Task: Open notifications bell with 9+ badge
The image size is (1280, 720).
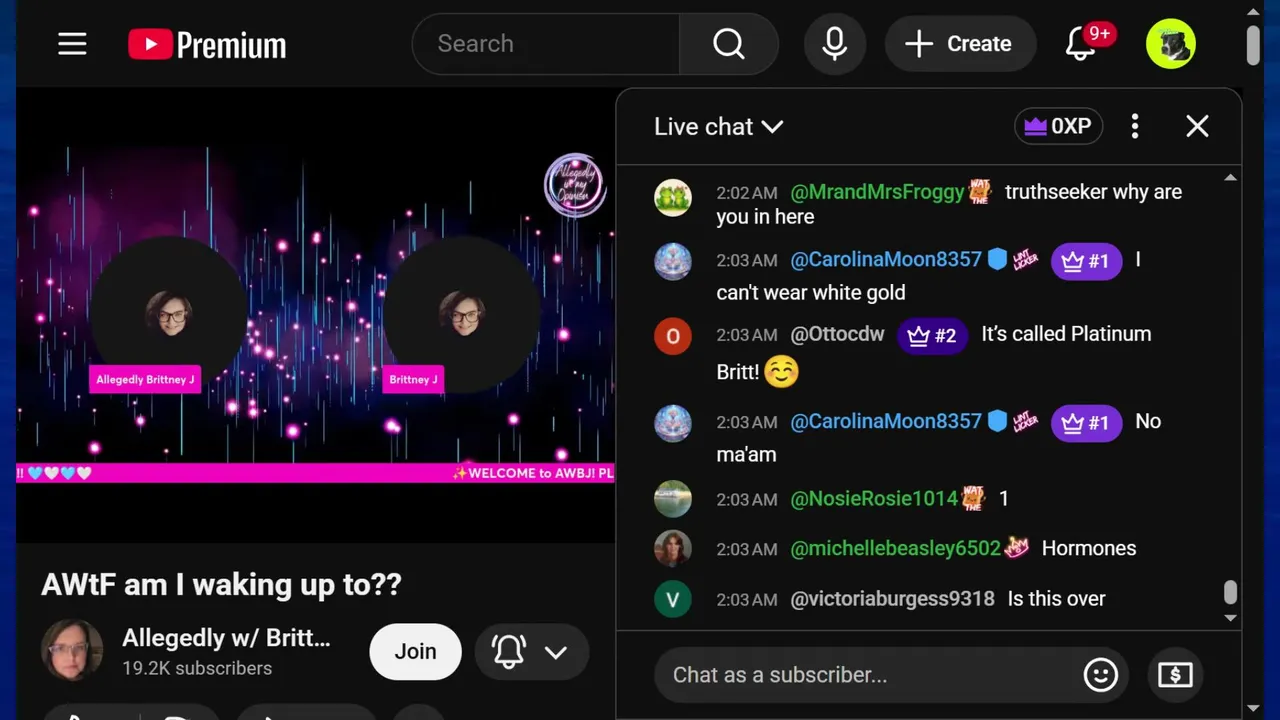Action: (1081, 44)
